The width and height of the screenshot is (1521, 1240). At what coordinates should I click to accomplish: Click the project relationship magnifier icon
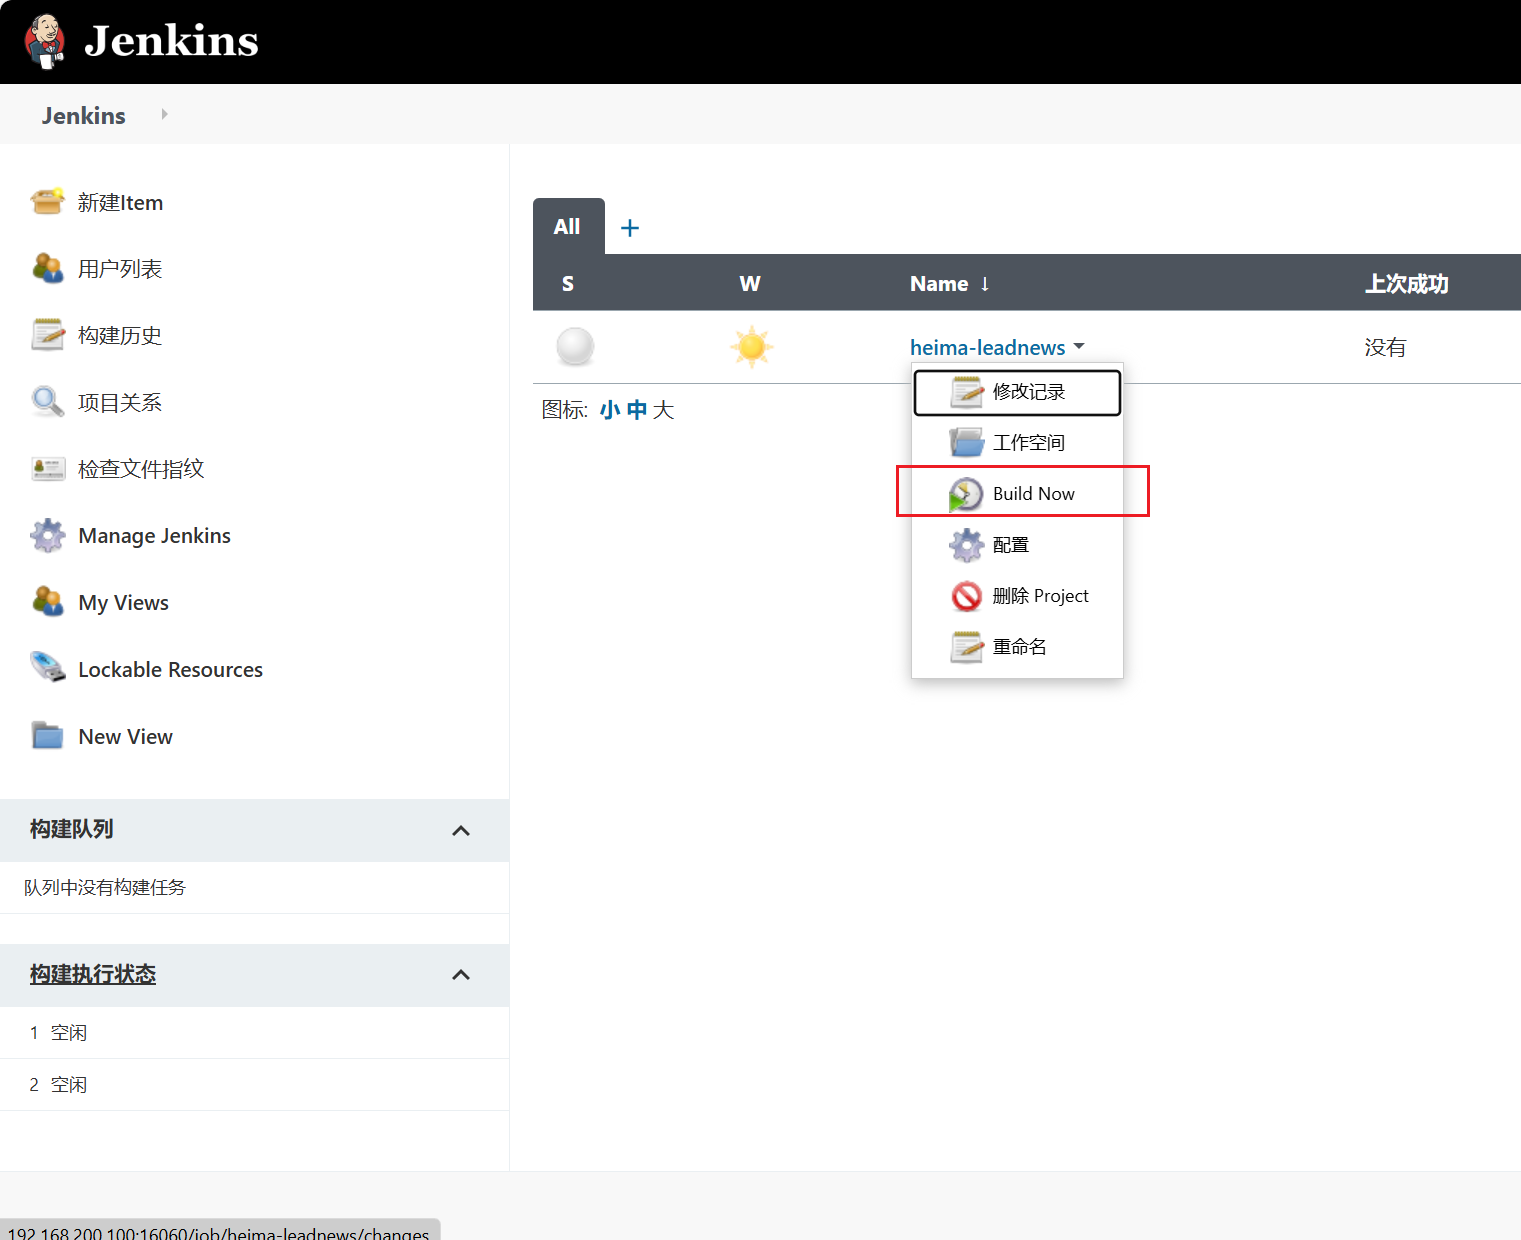pos(47,402)
